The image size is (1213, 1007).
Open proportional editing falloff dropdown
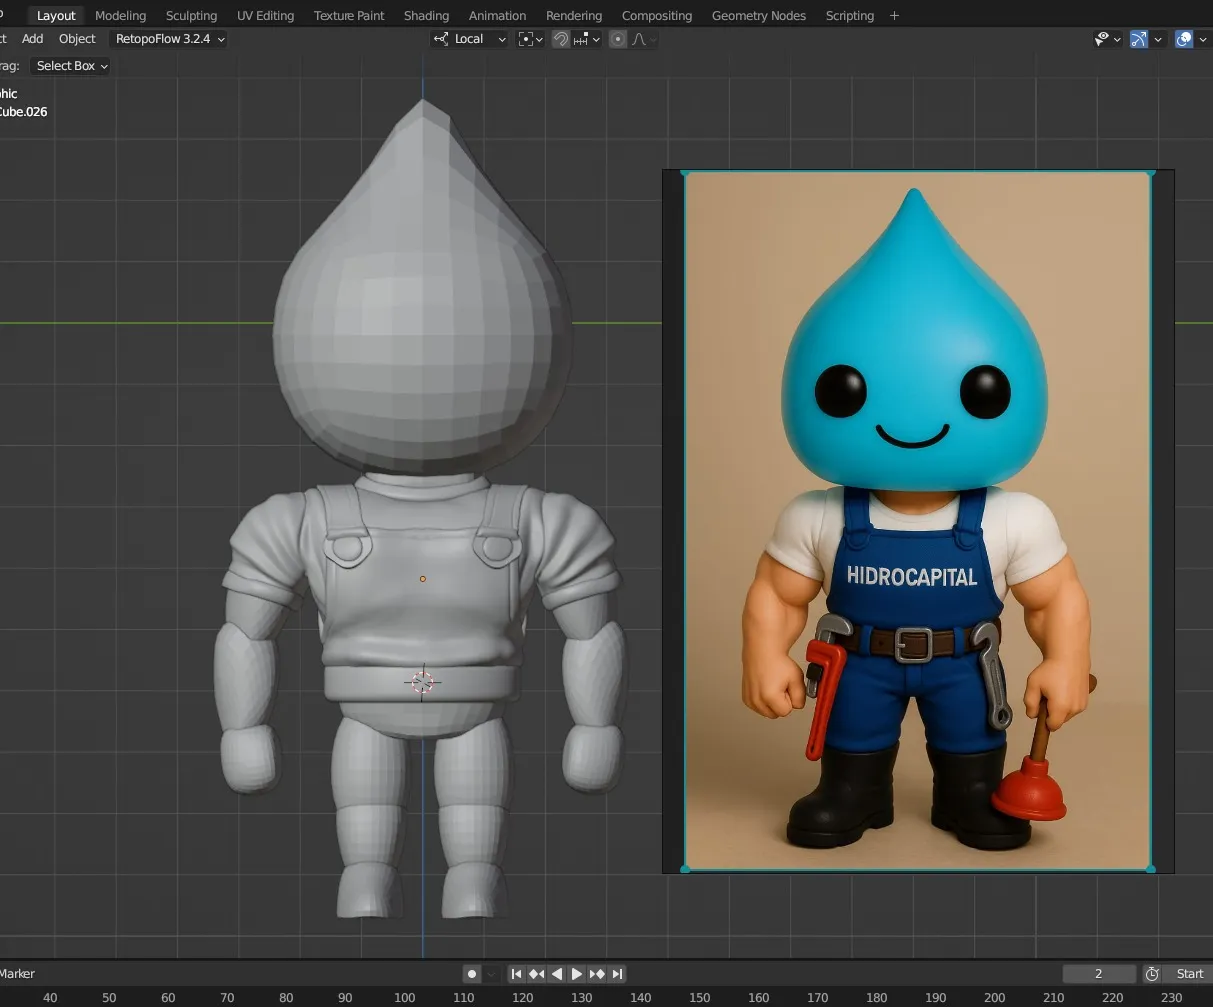(x=644, y=39)
